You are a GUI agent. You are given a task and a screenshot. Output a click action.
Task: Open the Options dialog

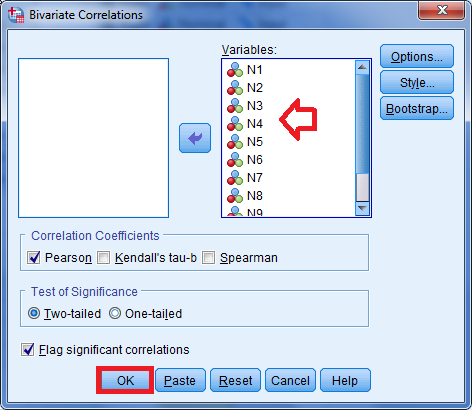(417, 56)
